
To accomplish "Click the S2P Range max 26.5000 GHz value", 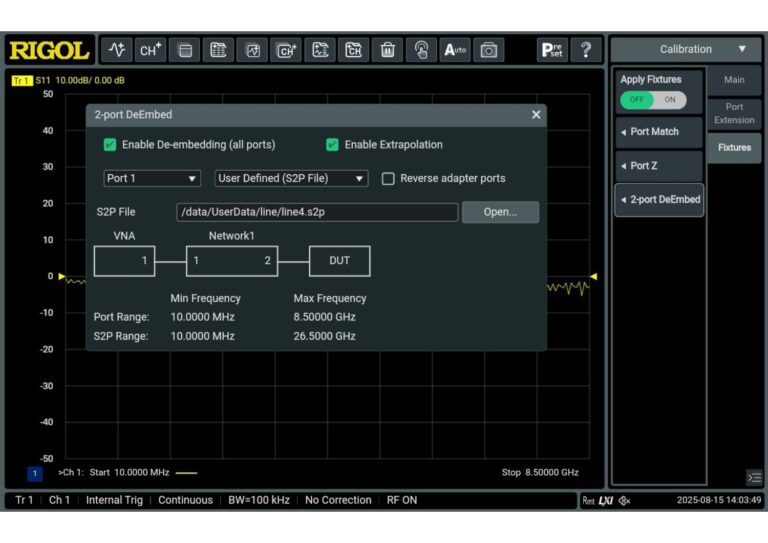I will (x=324, y=336).
